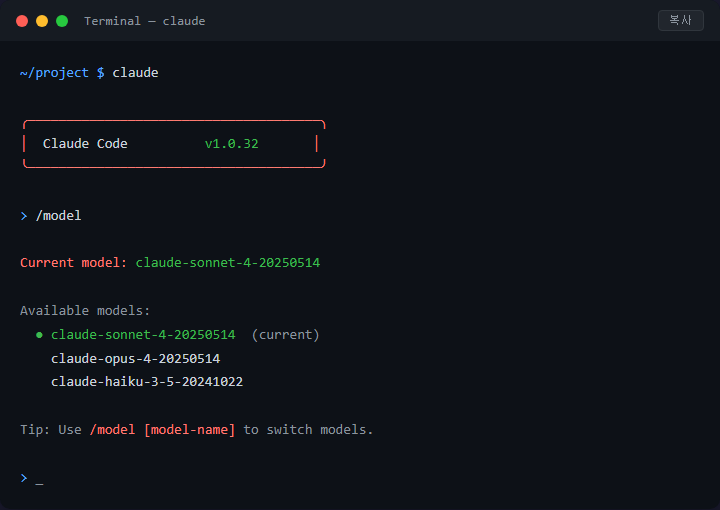Click the yellow minimize window dot
Screen dimensions: 720x510
[42, 21]
